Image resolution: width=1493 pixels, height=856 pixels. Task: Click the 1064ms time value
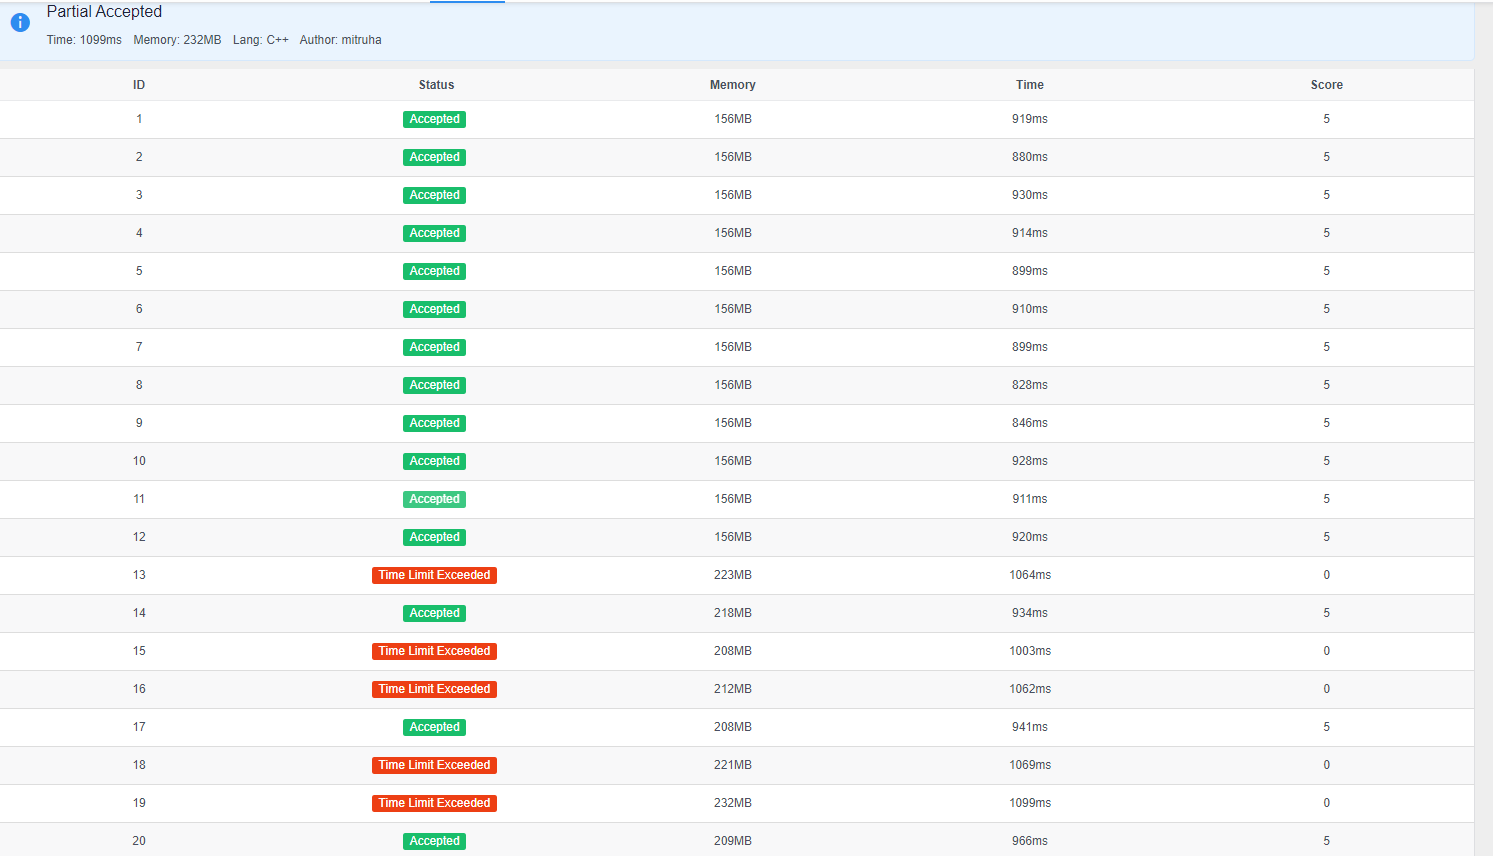pyautogui.click(x=1030, y=575)
